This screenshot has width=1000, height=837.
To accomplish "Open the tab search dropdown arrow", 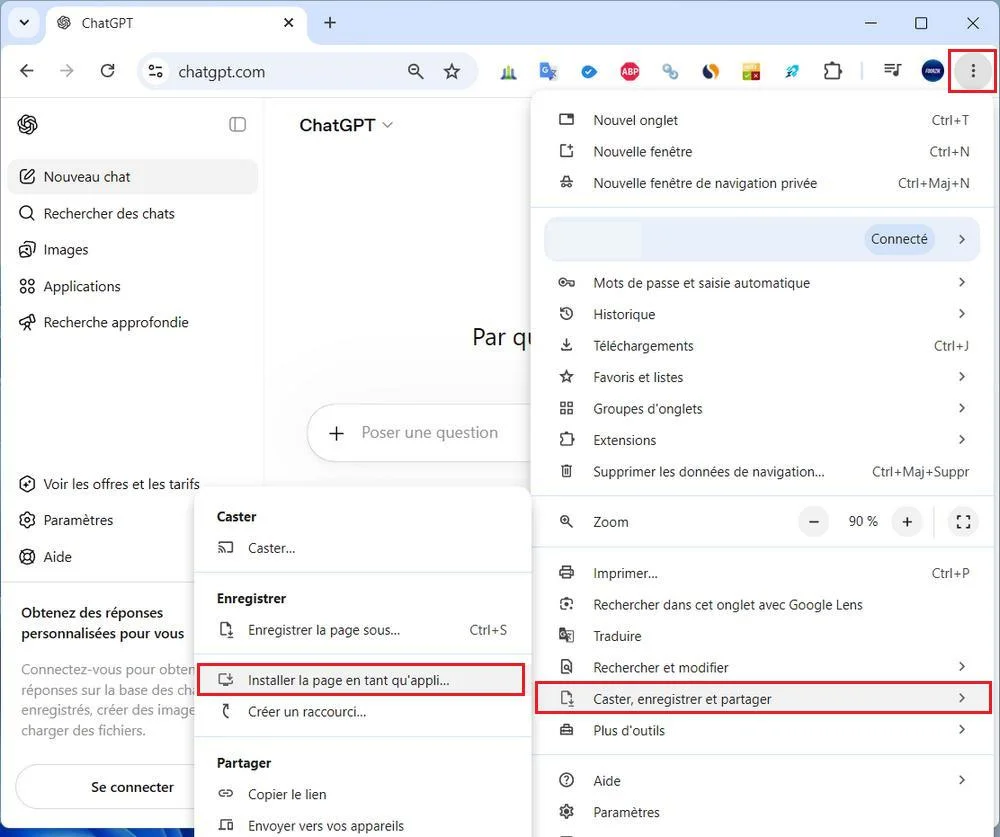I will [24, 23].
